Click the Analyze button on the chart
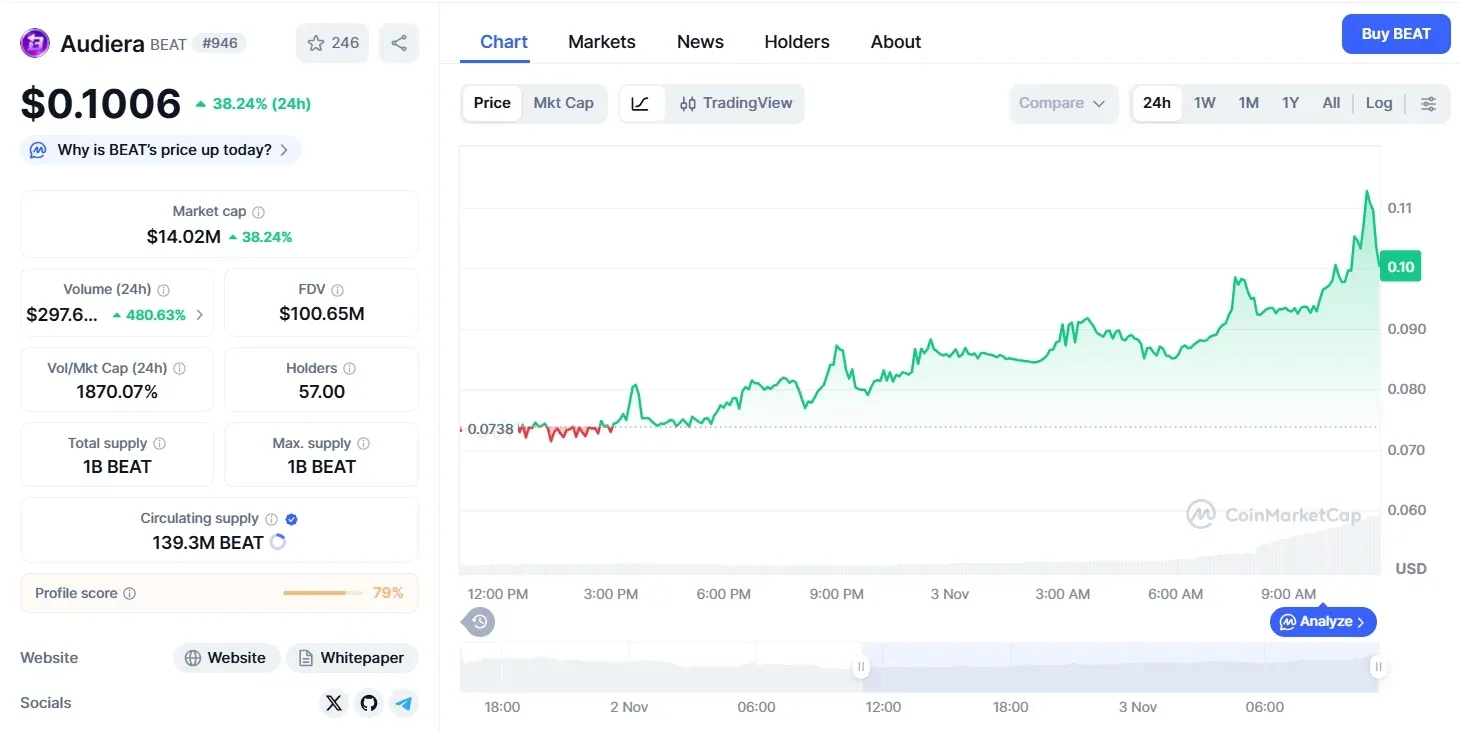 click(x=1322, y=621)
